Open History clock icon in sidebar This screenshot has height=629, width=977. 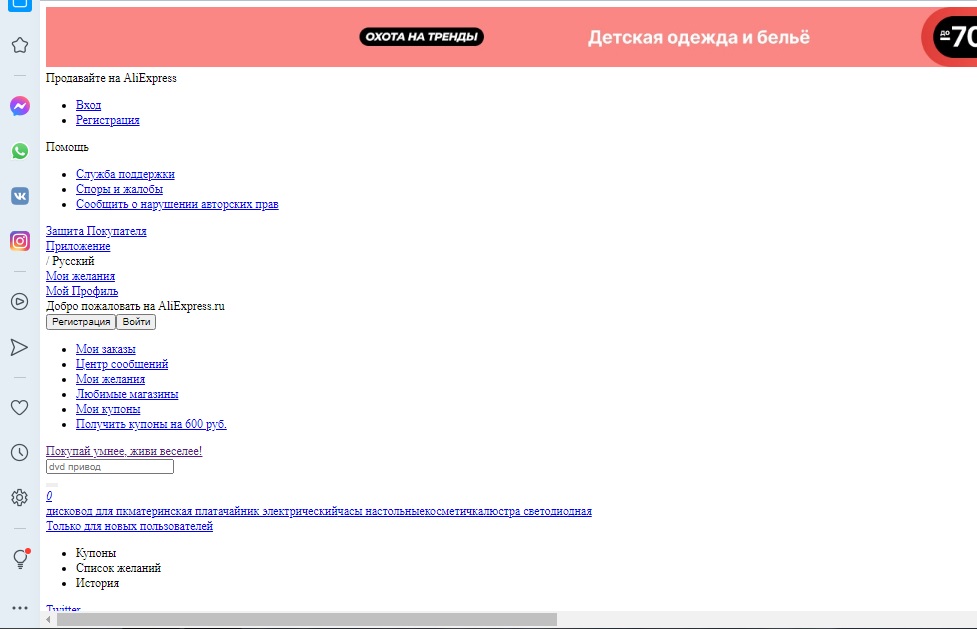[x=20, y=453]
